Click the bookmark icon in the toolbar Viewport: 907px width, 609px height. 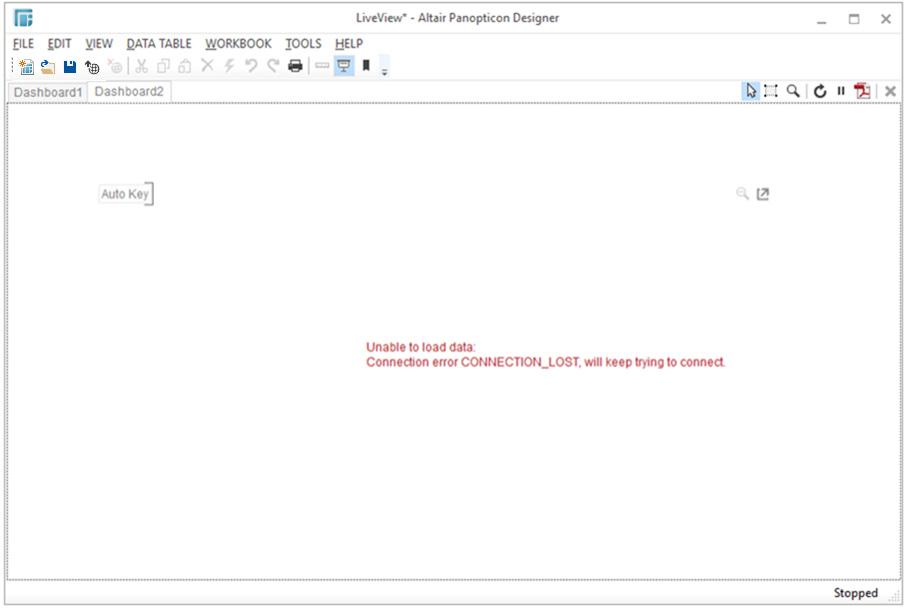point(366,65)
